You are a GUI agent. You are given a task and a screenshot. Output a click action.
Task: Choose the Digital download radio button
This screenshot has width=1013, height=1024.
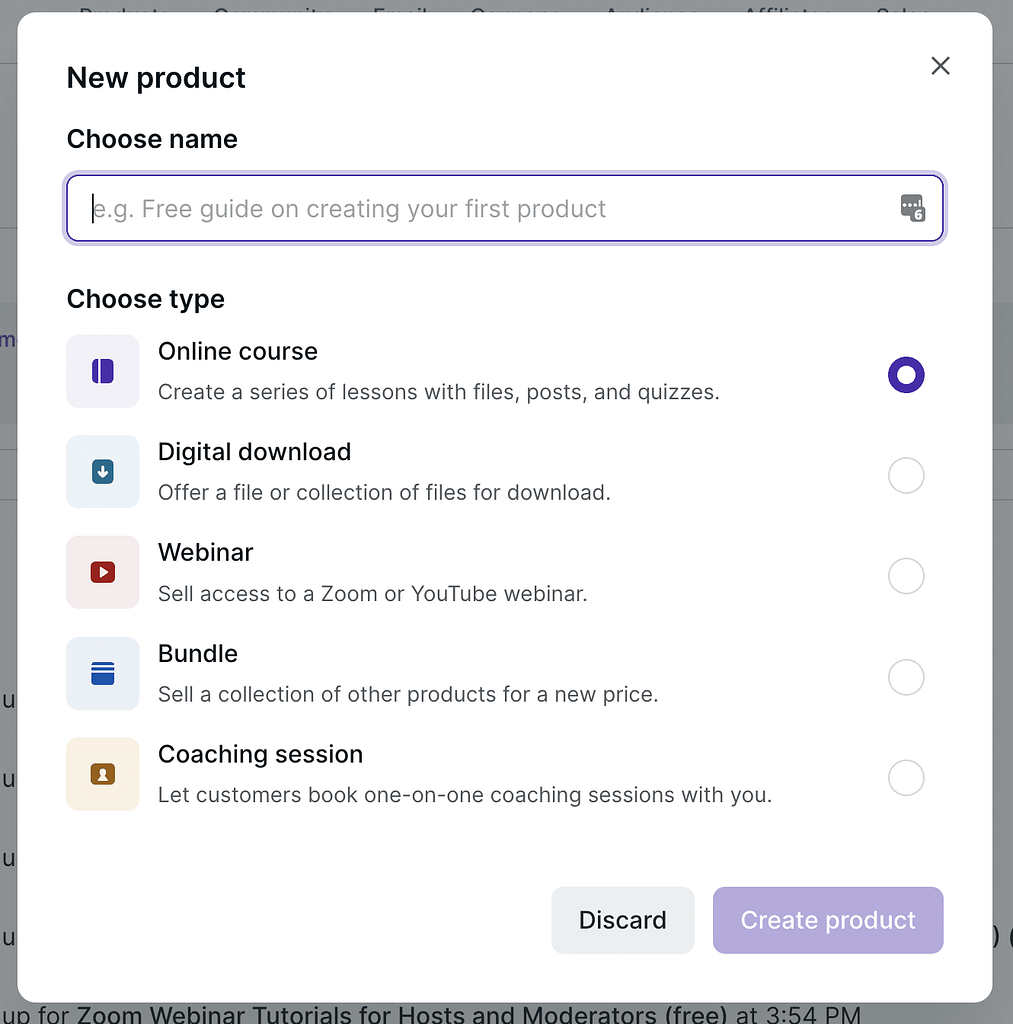[x=905, y=476]
